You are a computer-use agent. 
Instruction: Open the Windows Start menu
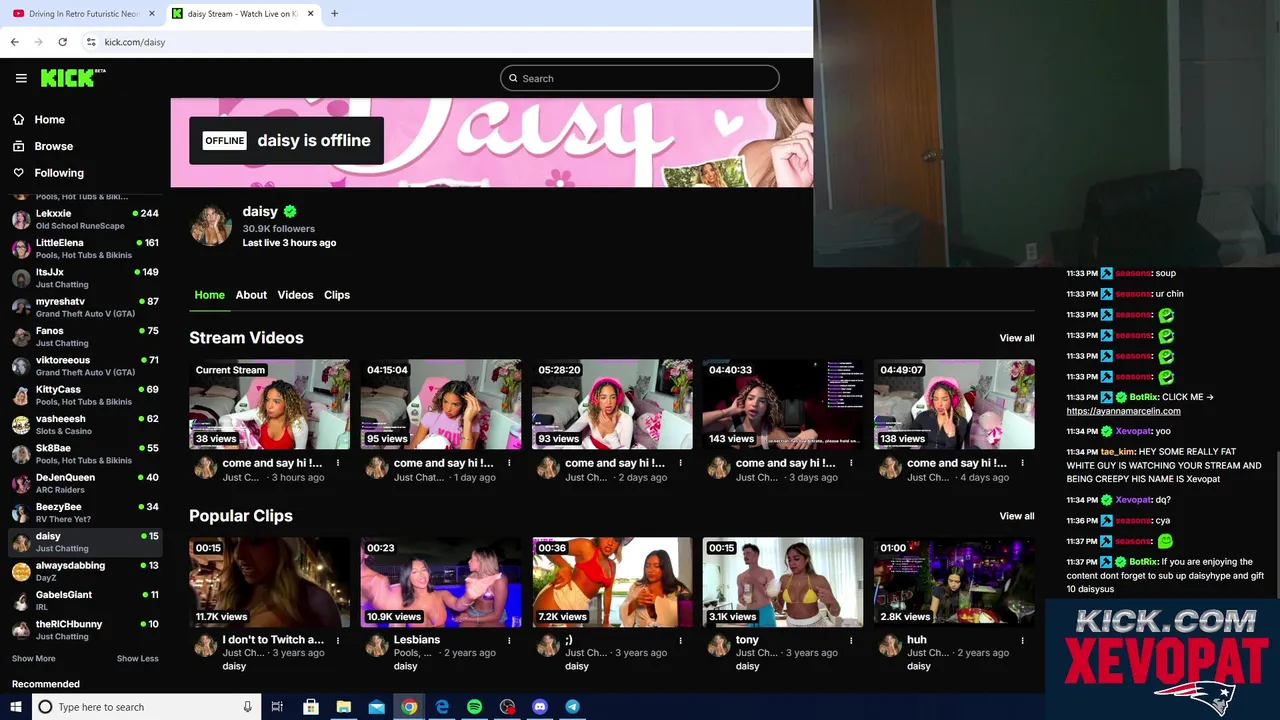pyautogui.click(x=15, y=707)
